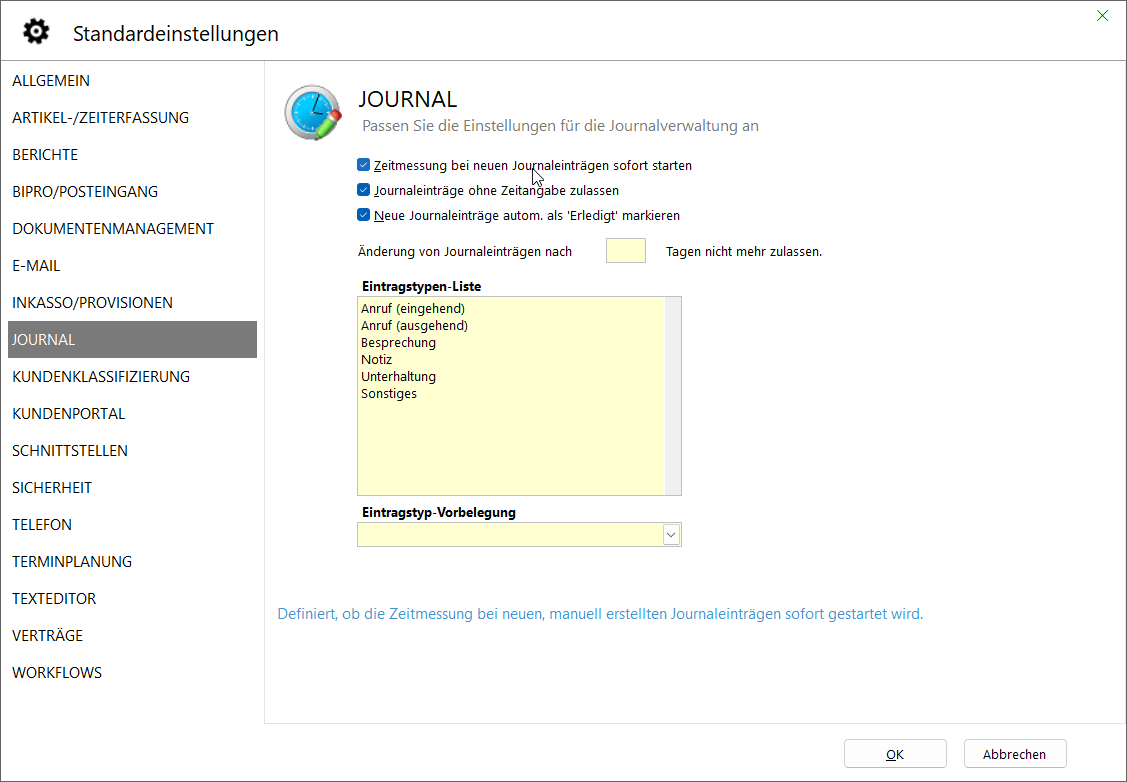Open the WORKFLOWS settings category
Screen dimensions: 1127x782
[x=57, y=673]
